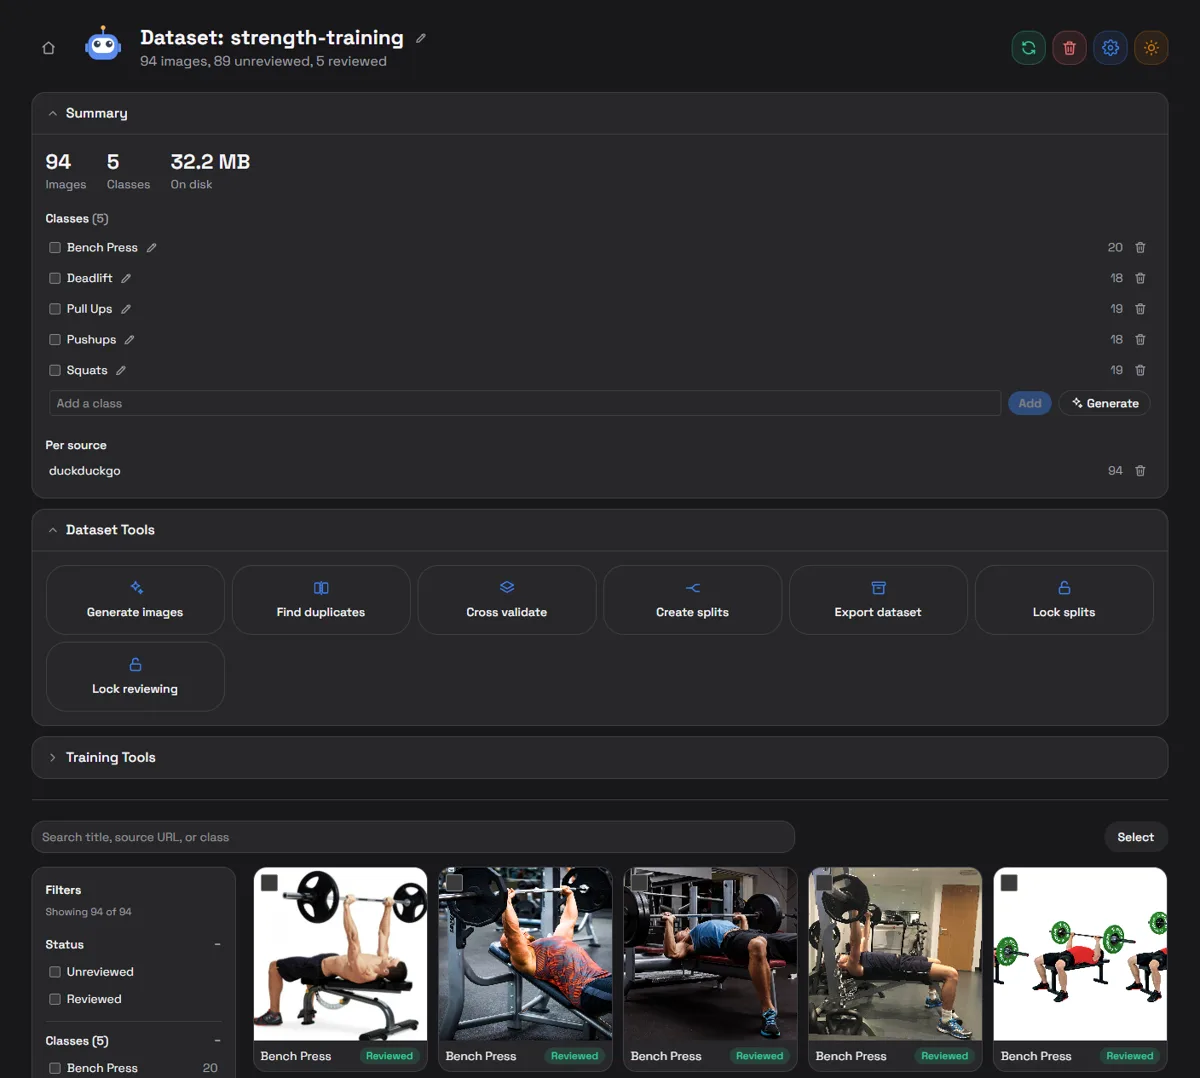Collapse the Summary section
Image resolution: width=1200 pixels, height=1078 pixels.
tap(53, 114)
